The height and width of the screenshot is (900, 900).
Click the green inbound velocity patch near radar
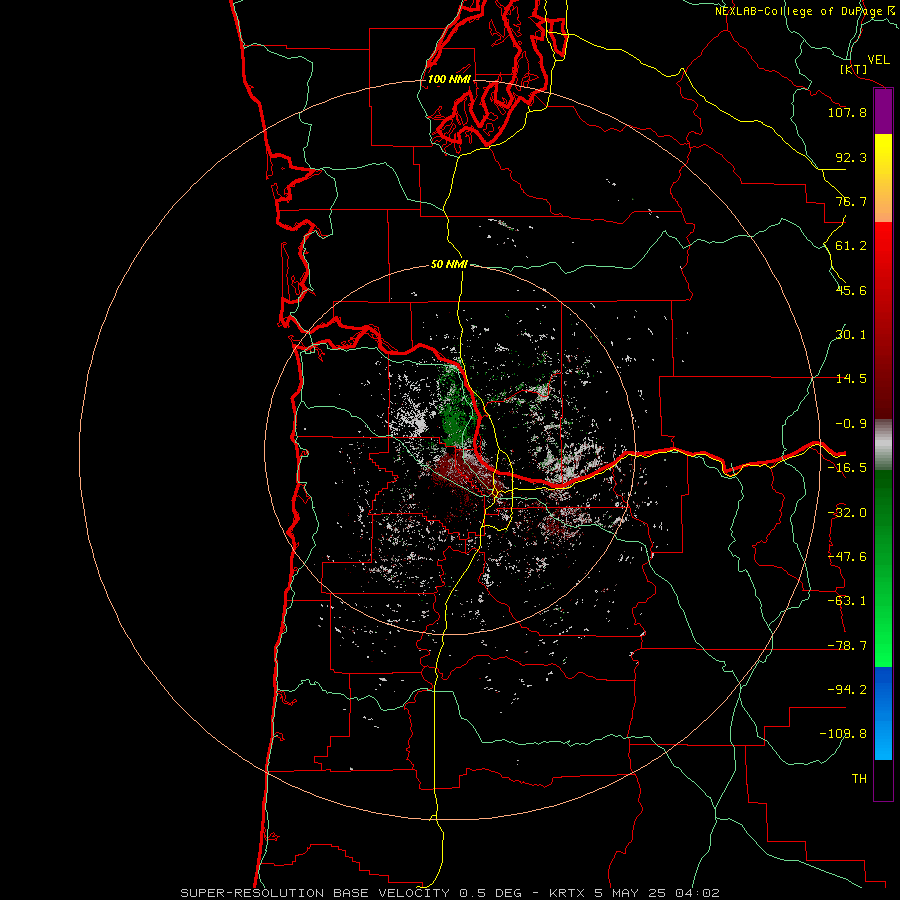pos(455,410)
